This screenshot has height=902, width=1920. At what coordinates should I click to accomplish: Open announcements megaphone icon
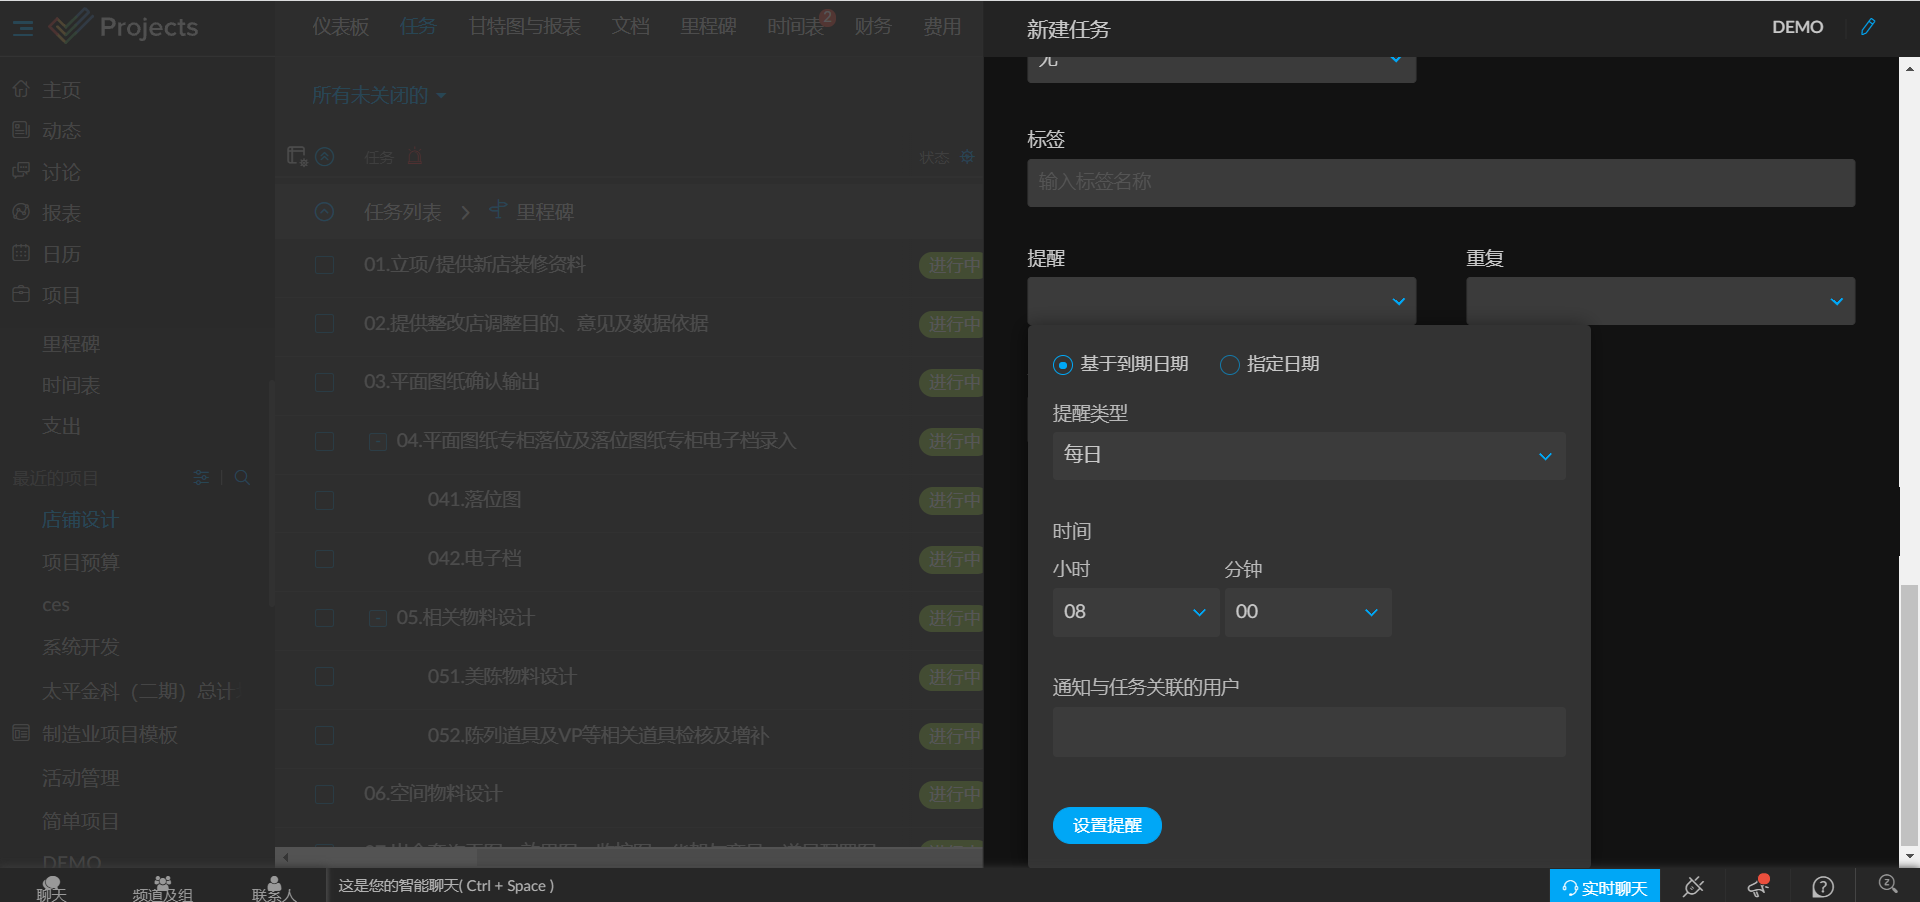point(1758,886)
